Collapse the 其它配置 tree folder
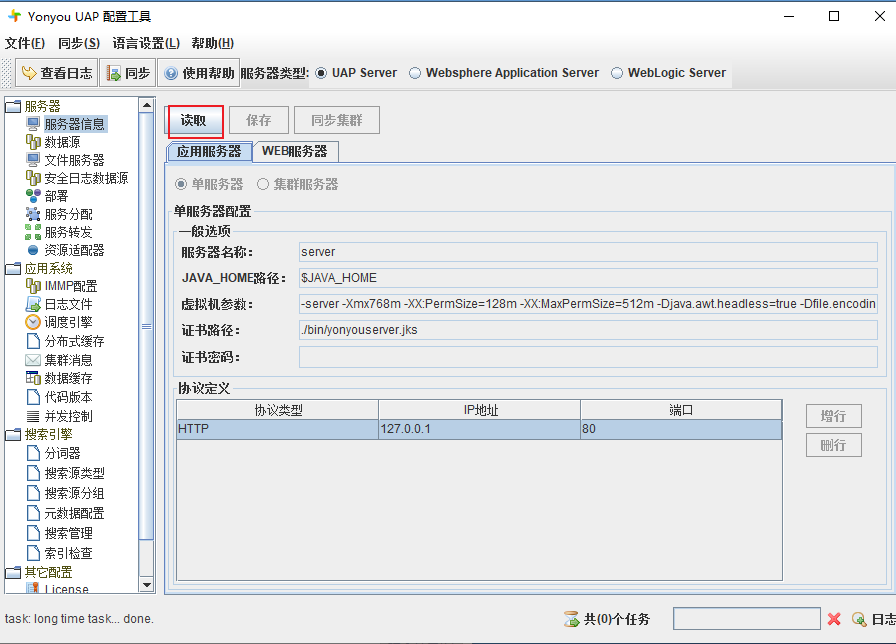Viewport: 896px width, 644px height. [x=13, y=573]
